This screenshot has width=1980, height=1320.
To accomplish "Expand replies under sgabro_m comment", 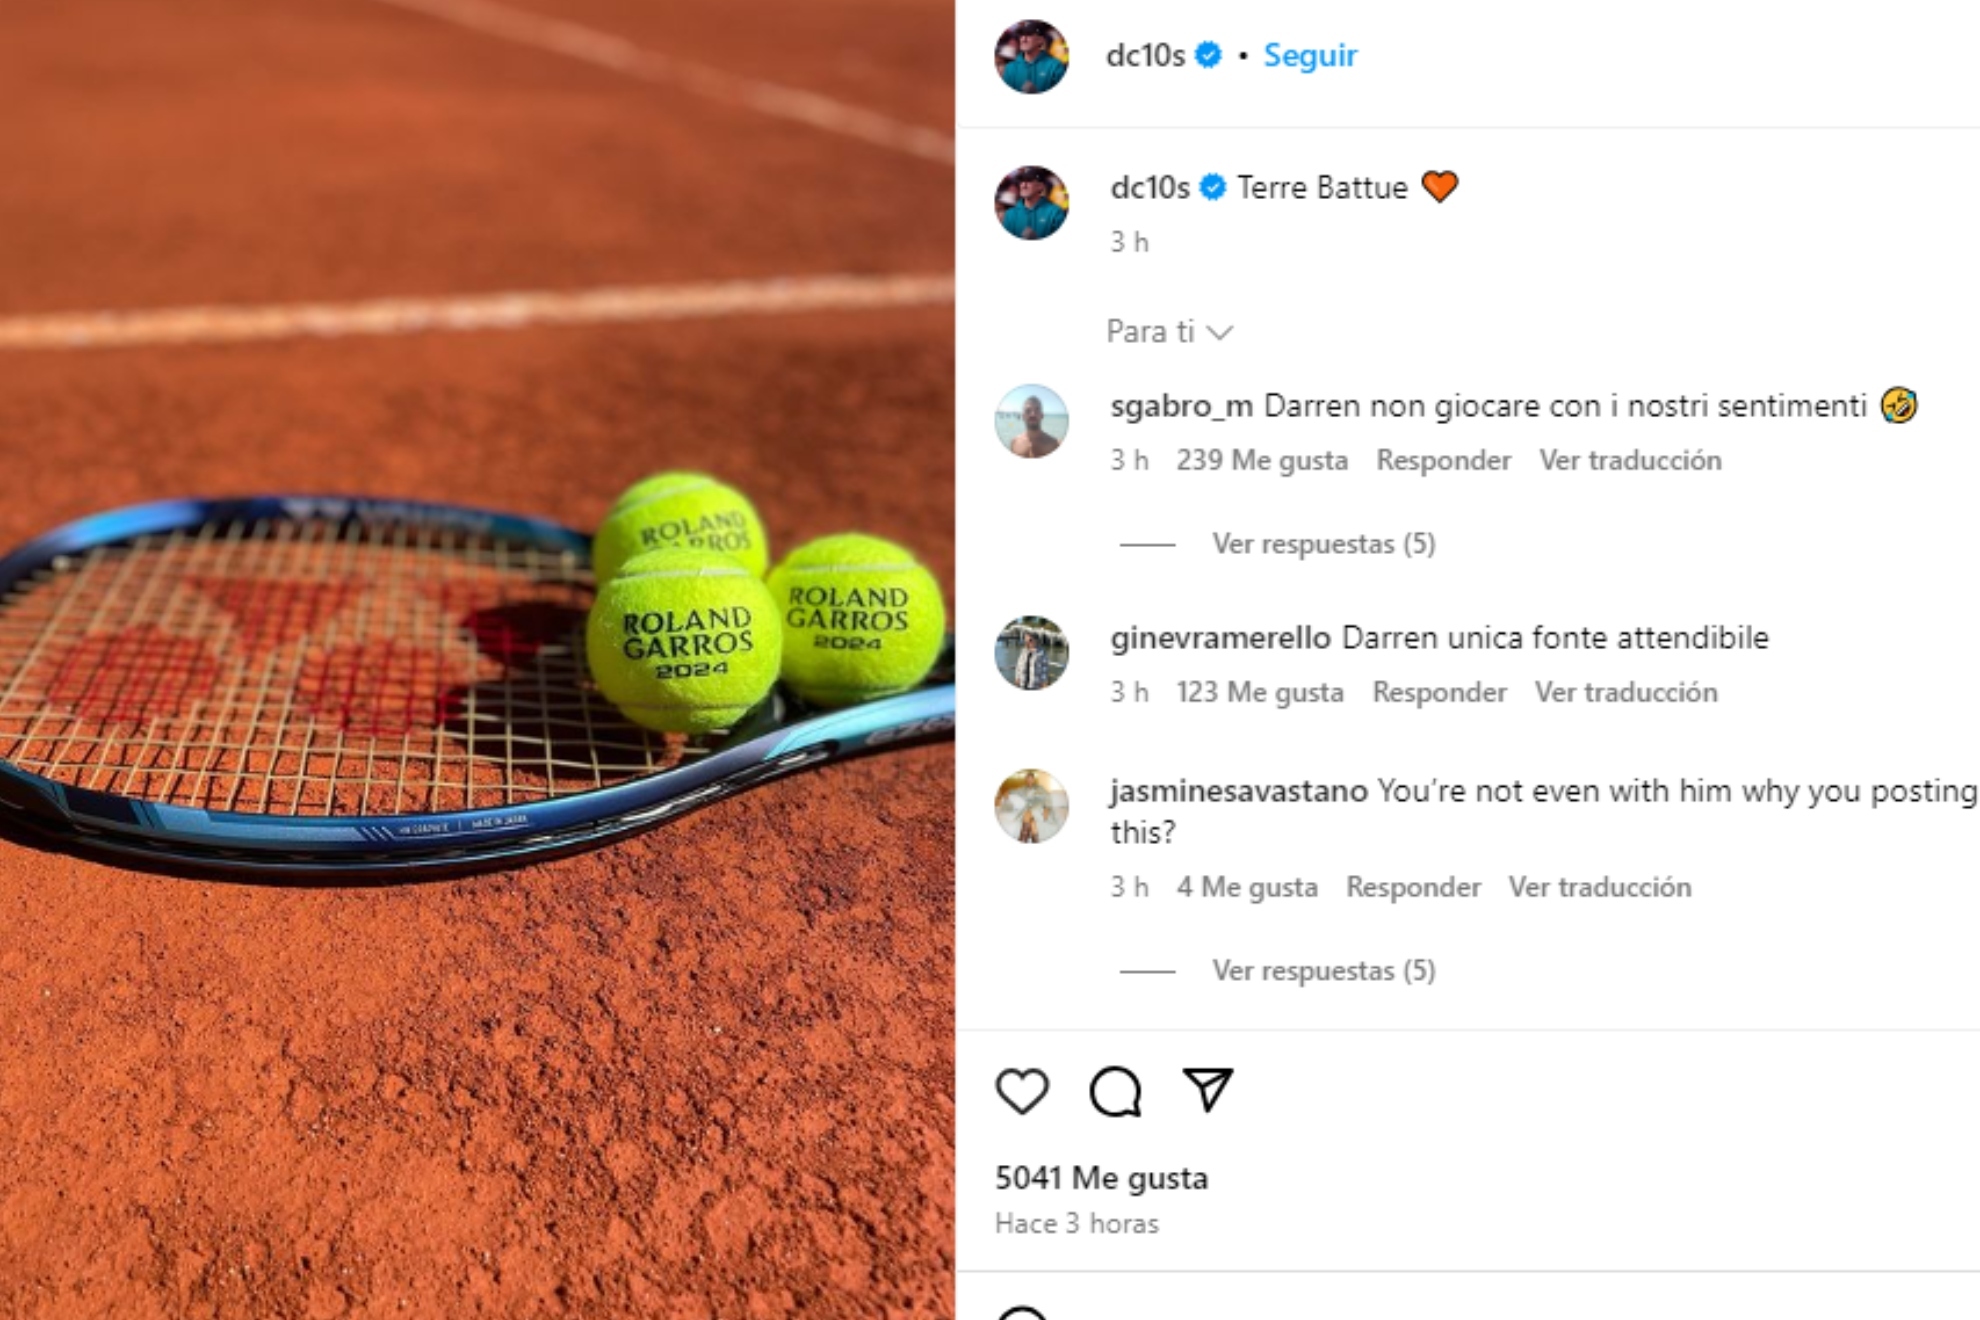I will point(1323,544).
